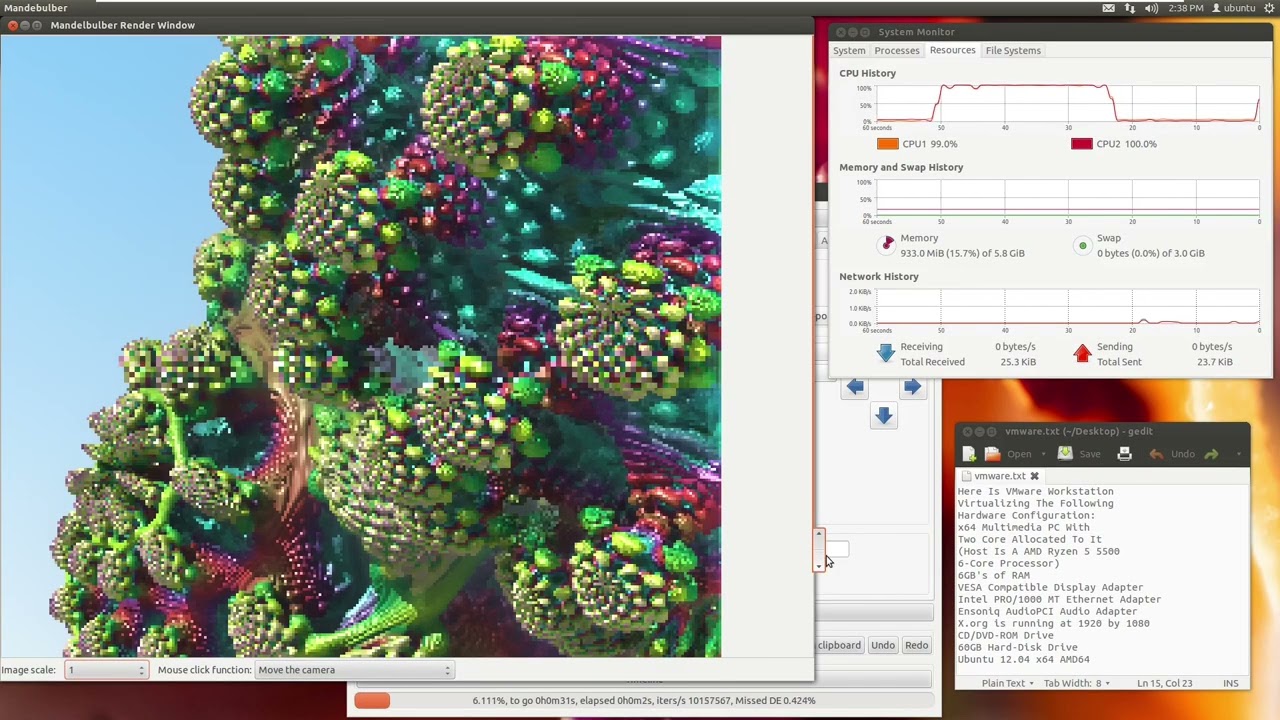The height and width of the screenshot is (720, 1280).
Task: Click the Total Sent value 23.7 KiB
Action: pos(1214,362)
